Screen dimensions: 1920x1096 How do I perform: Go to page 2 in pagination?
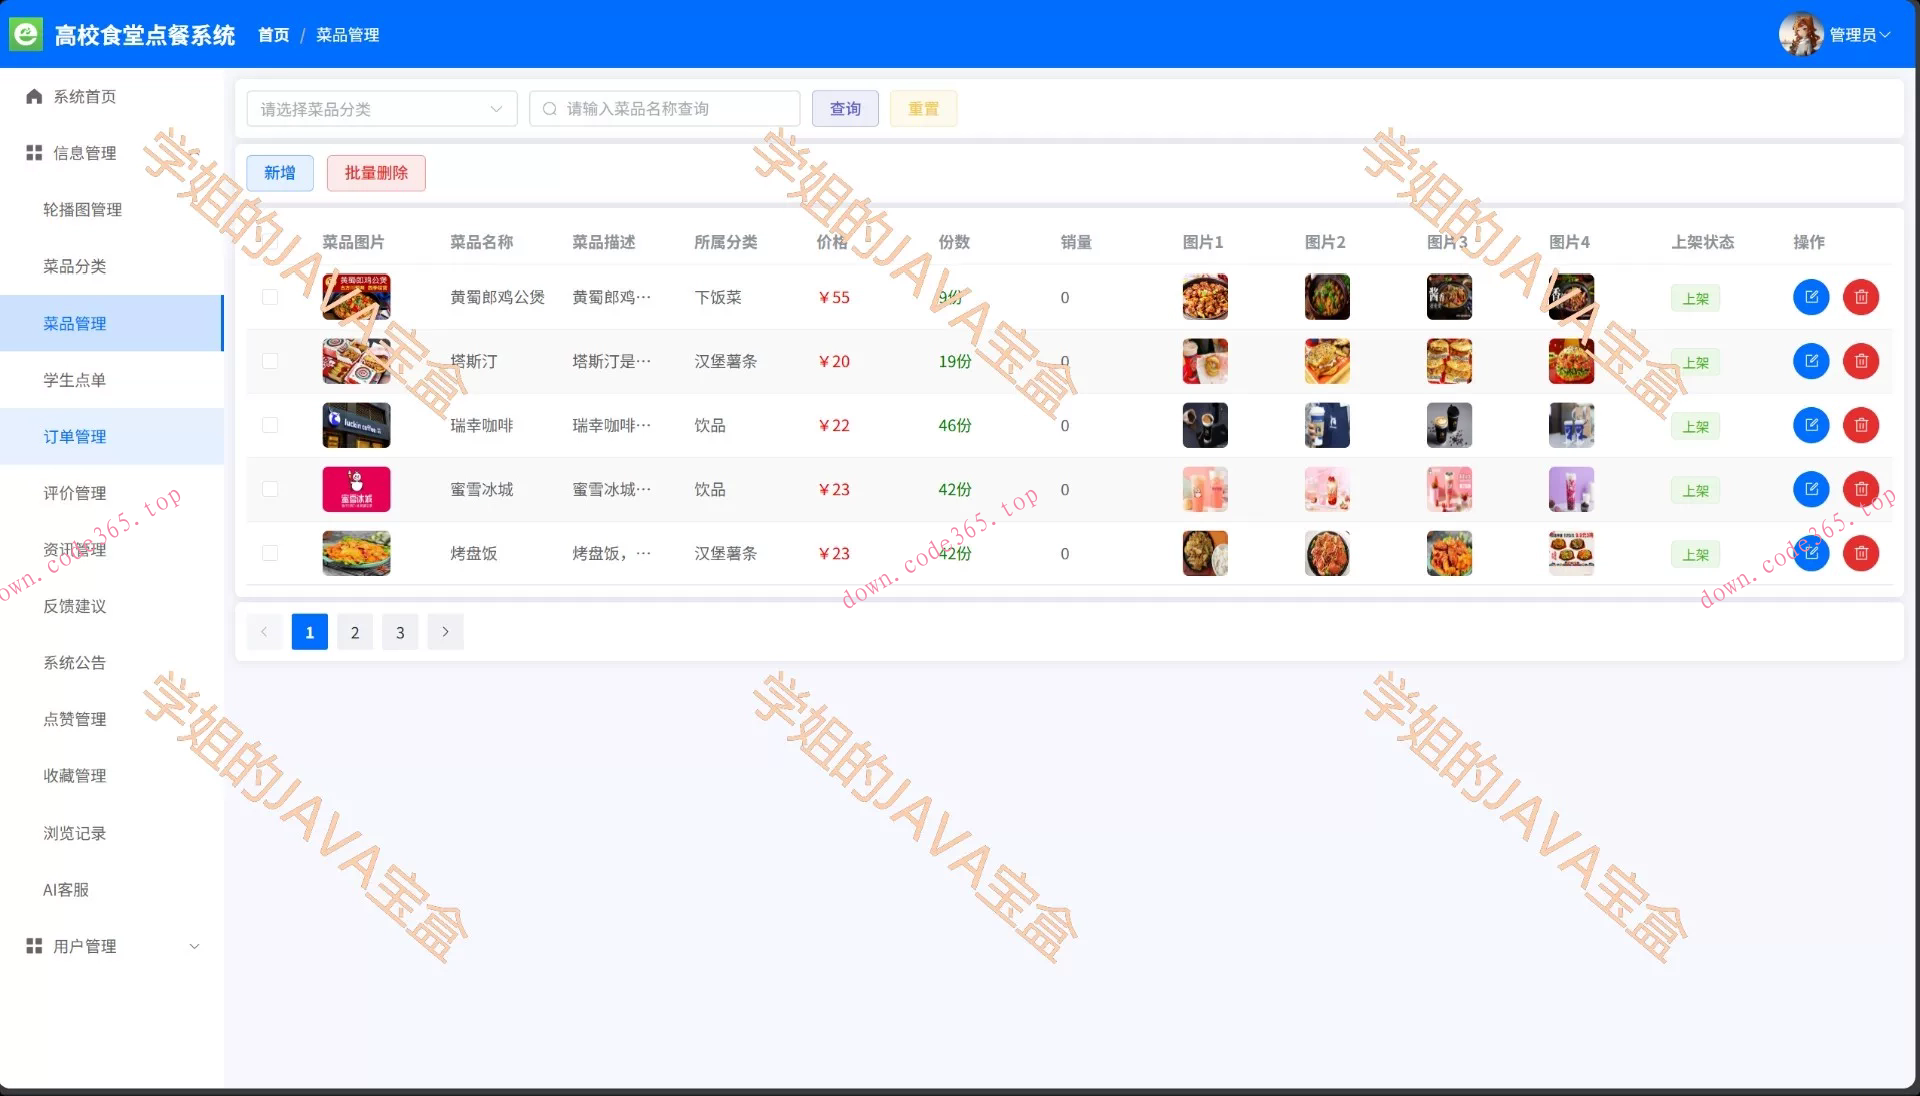[354, 631]
